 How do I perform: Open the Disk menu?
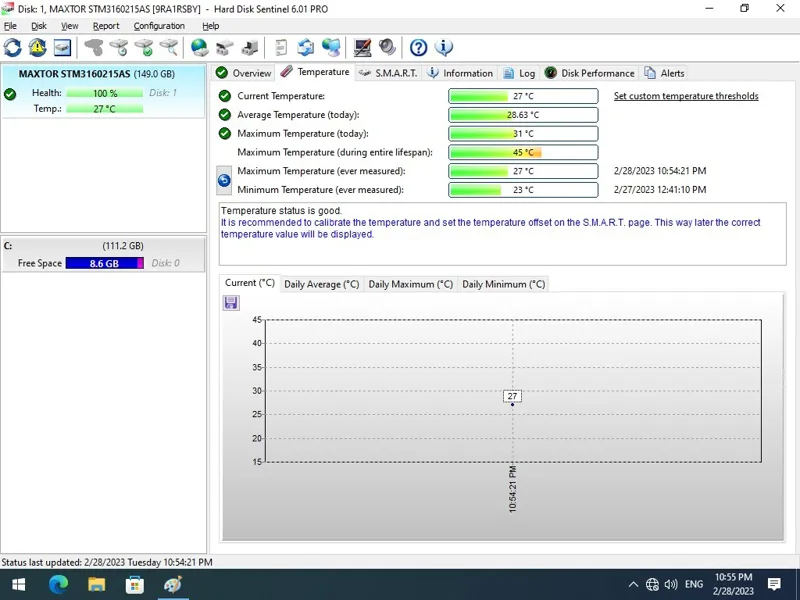pos(39,26)
